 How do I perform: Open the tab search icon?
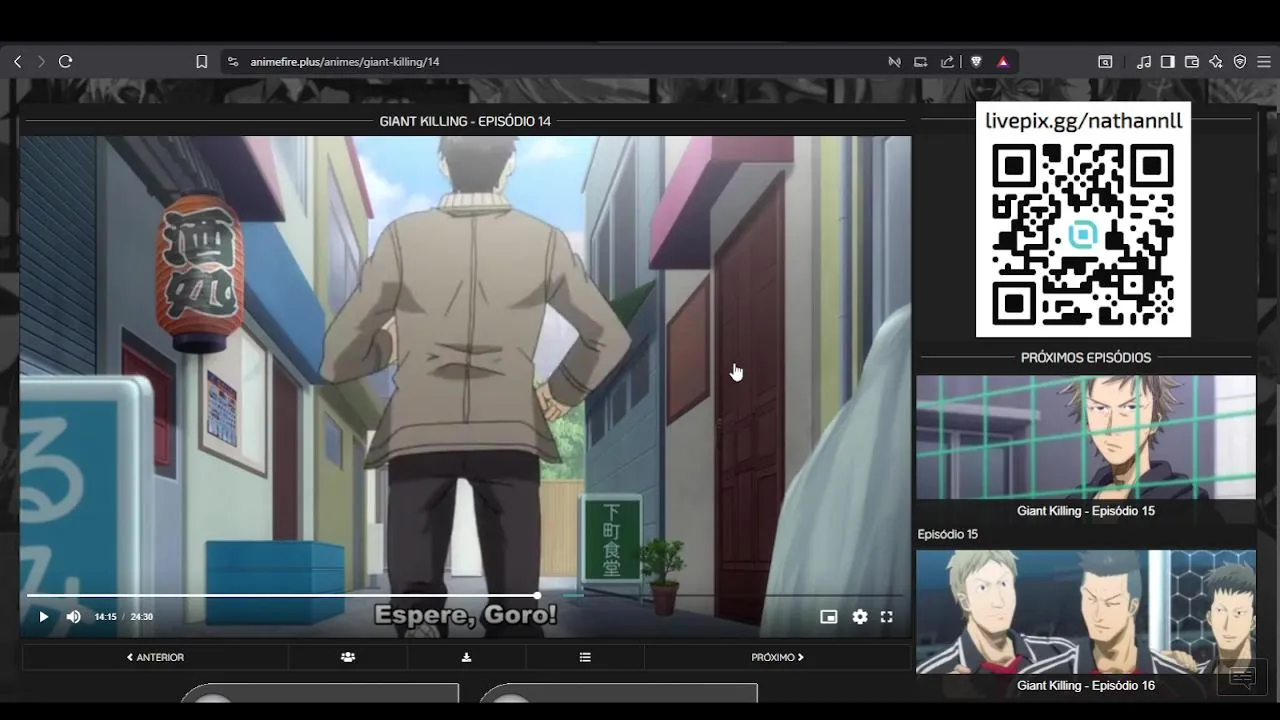pyautogui.click(x=1105, y=62)
